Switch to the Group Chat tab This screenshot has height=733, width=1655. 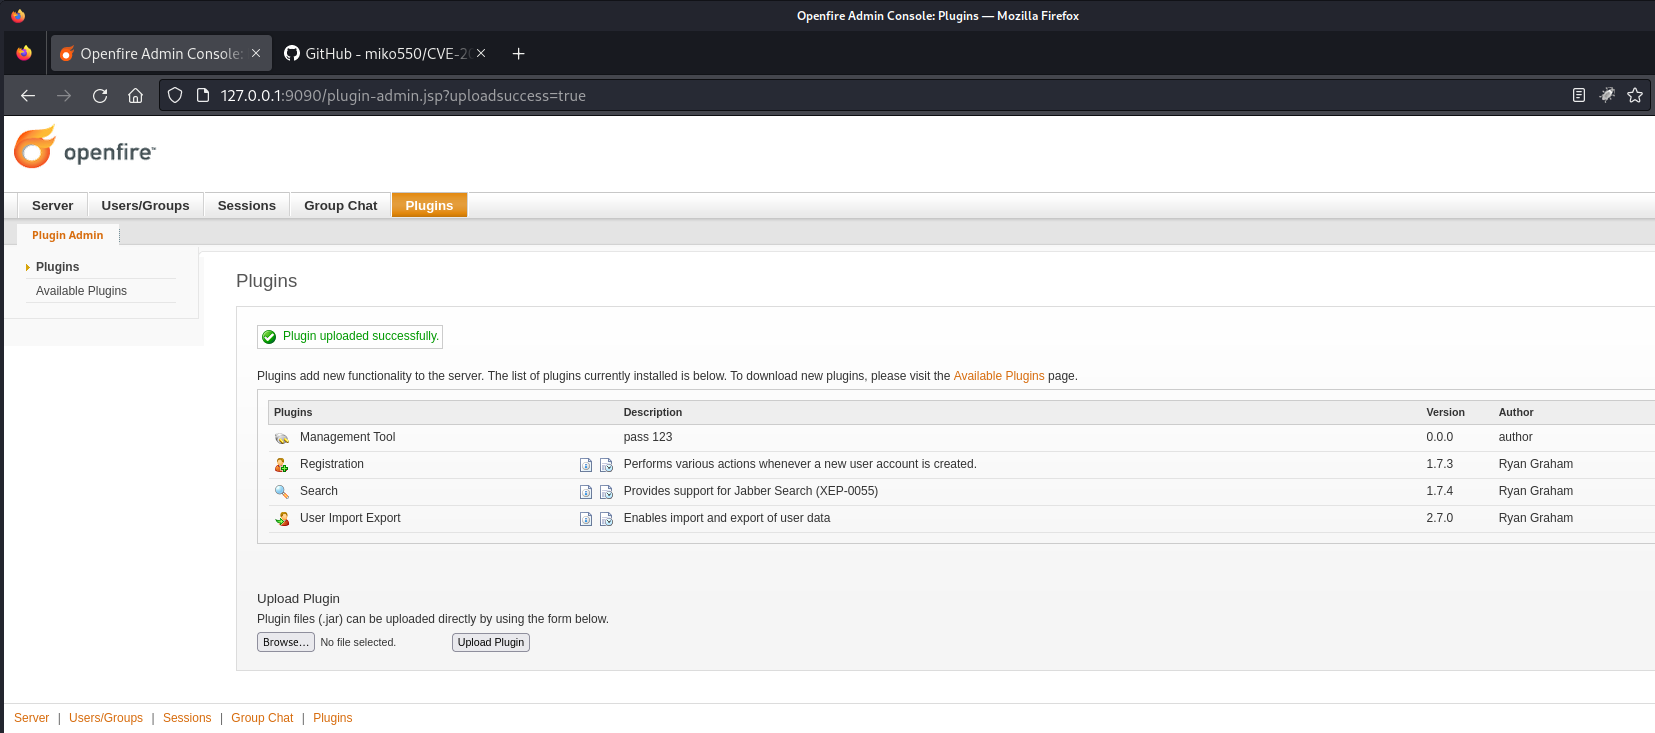(340, 206)
